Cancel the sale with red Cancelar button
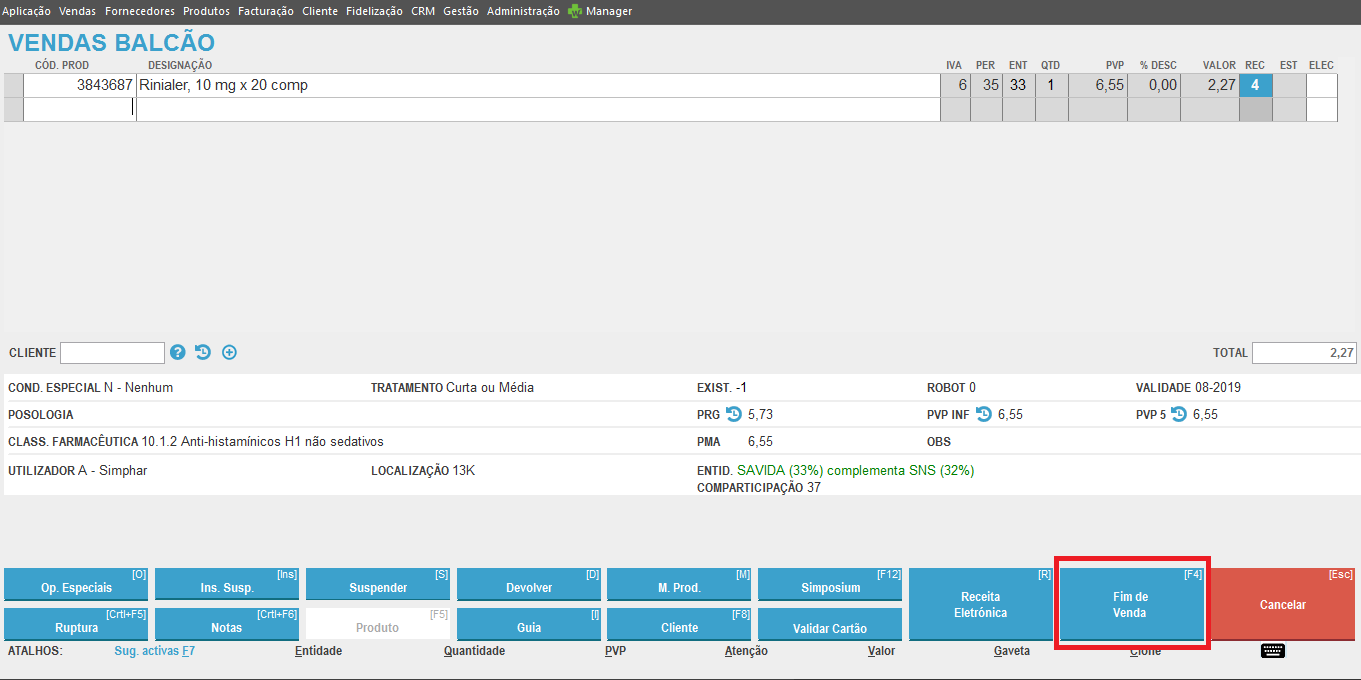Image resolution: width=1361 pixels, height=680 pixels. (1283, 604)
